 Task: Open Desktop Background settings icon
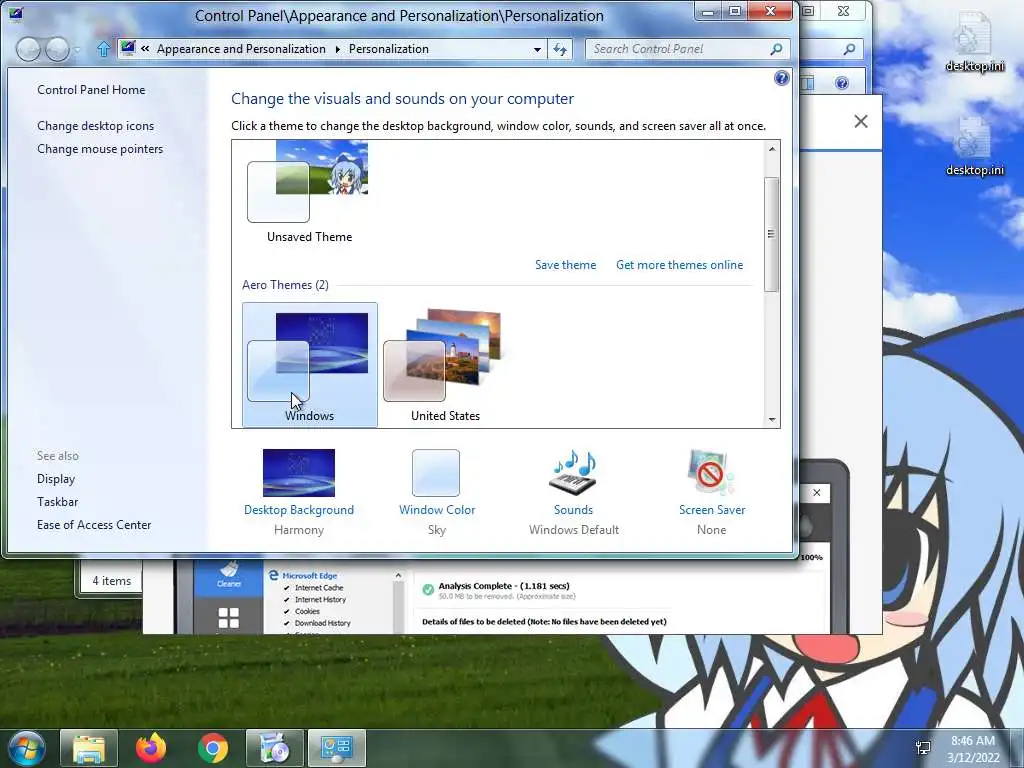click(298, 473)
